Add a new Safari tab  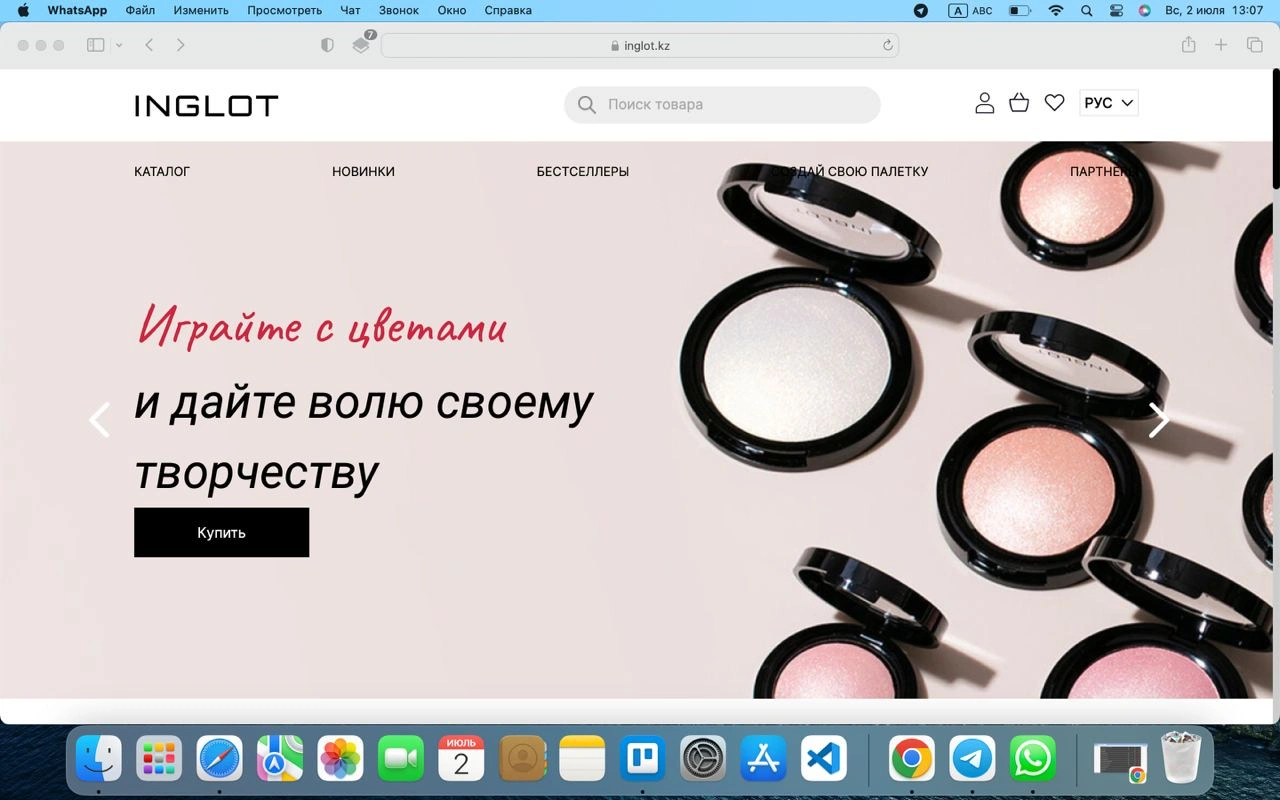click(1221, 45)
